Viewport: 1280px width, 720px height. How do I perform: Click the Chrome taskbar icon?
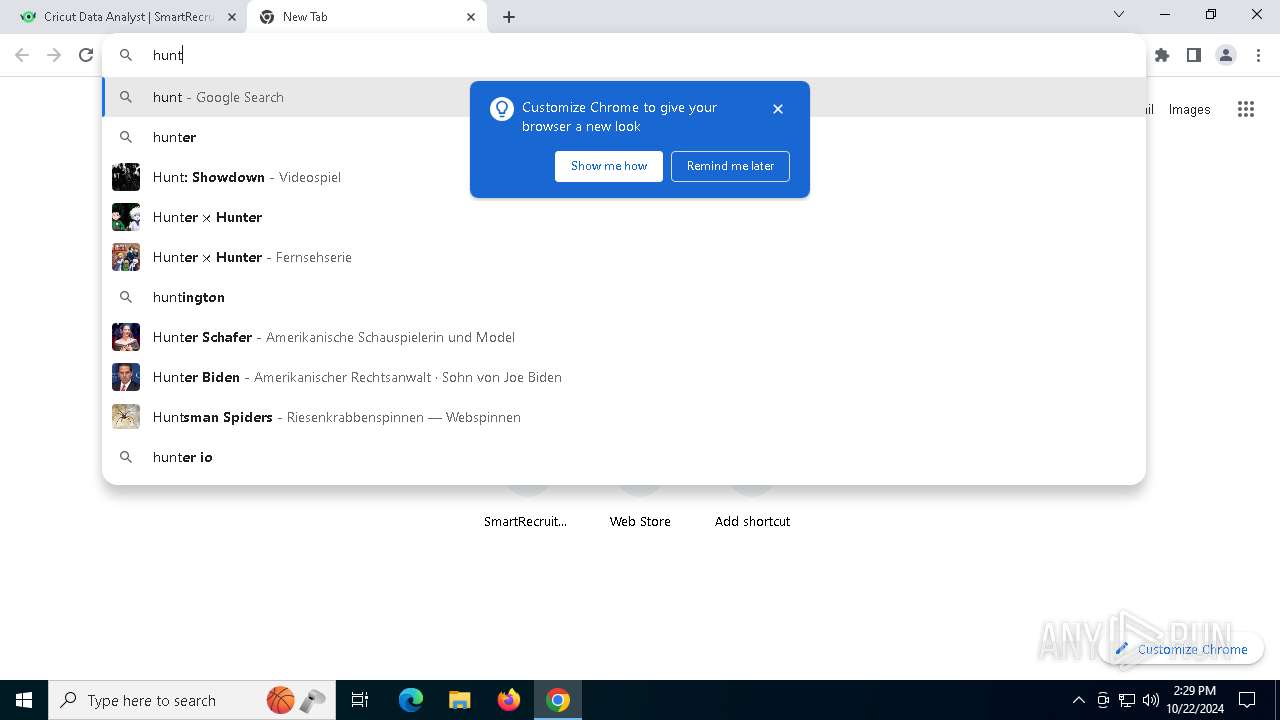pyautogui.click(x=558, y=700)
